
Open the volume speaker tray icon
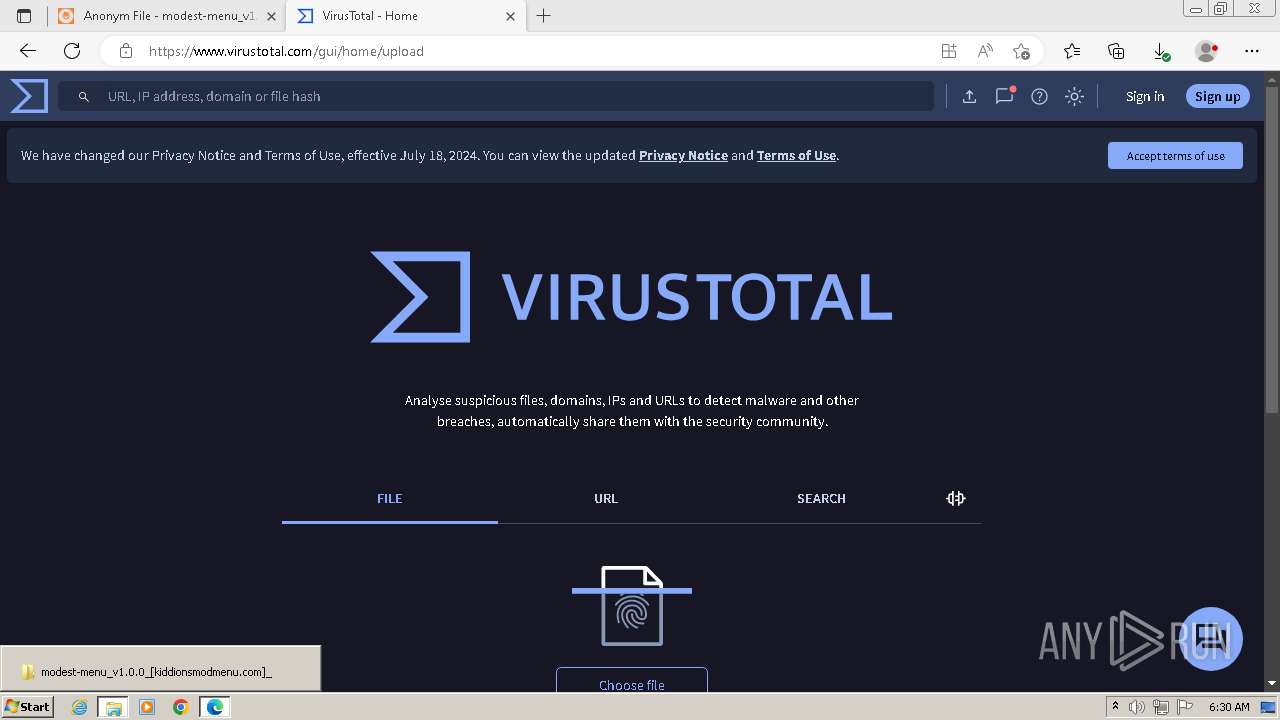tap(1137, 707)
